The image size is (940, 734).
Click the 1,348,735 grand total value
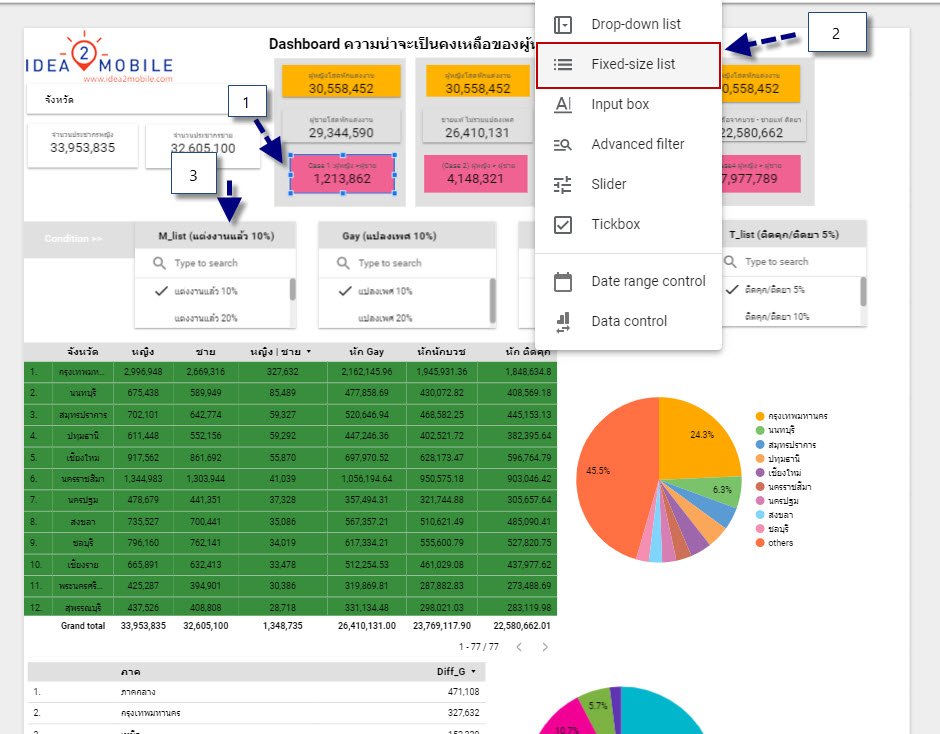pyautogui.click(x=282, y=626)
